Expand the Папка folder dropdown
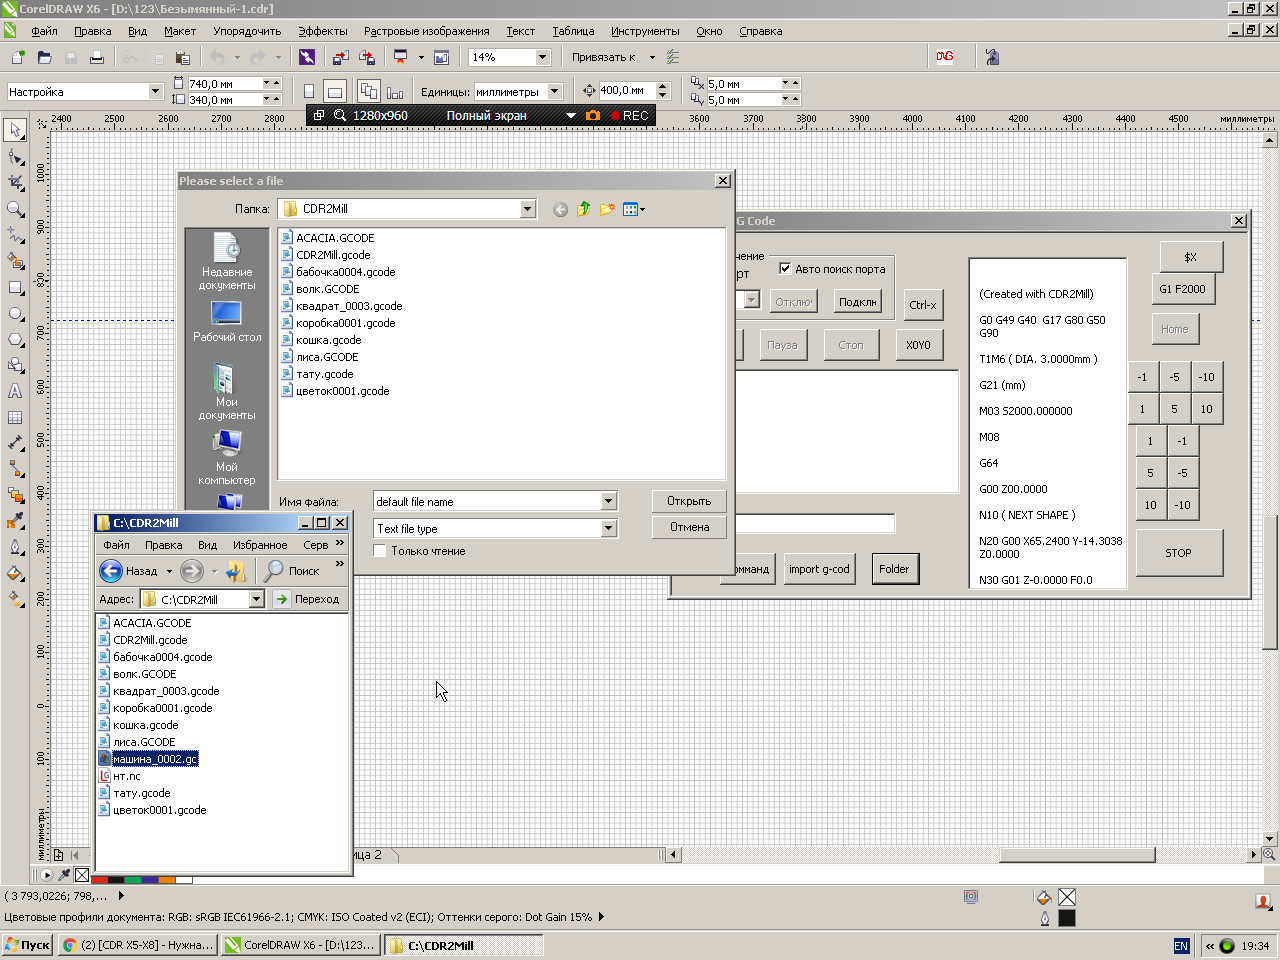Viewport: 1280px width, 960px height. coord(527,209)
